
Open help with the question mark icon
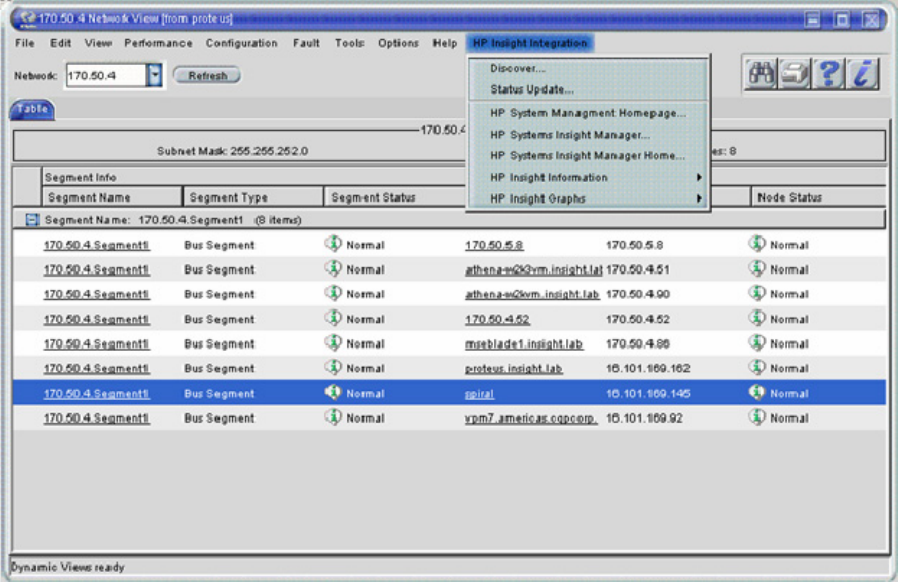point(828,73)
